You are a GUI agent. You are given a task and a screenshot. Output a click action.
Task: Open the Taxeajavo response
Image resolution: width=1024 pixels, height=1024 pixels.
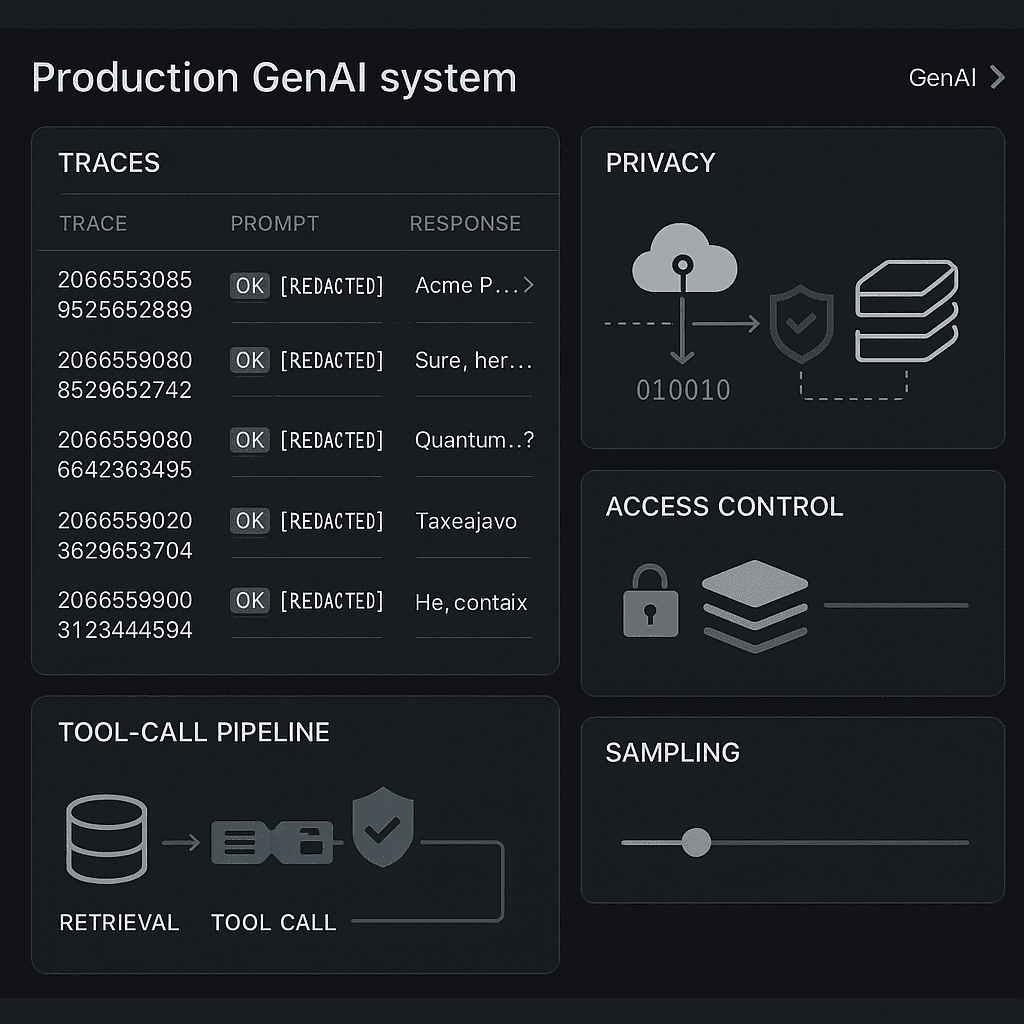[466, 521]
